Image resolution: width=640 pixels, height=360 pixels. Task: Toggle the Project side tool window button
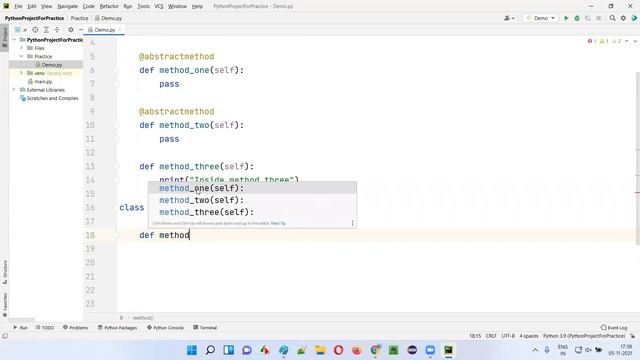4,37
